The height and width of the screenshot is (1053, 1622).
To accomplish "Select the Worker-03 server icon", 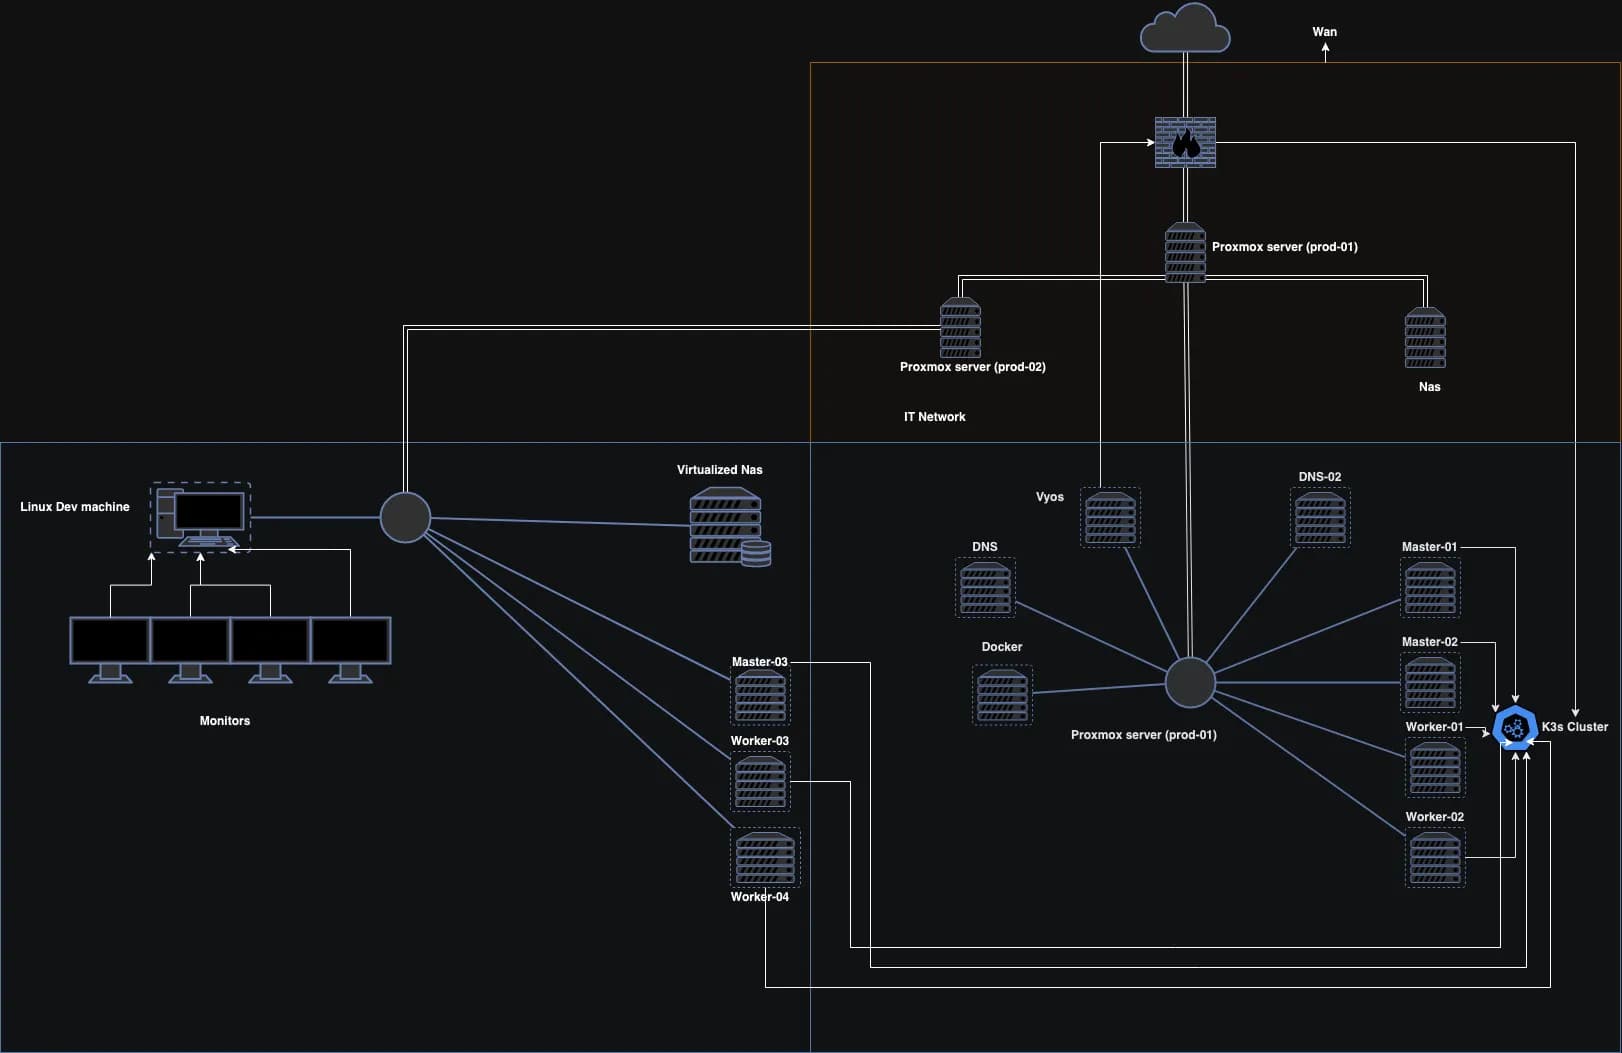I will [760, 781].
